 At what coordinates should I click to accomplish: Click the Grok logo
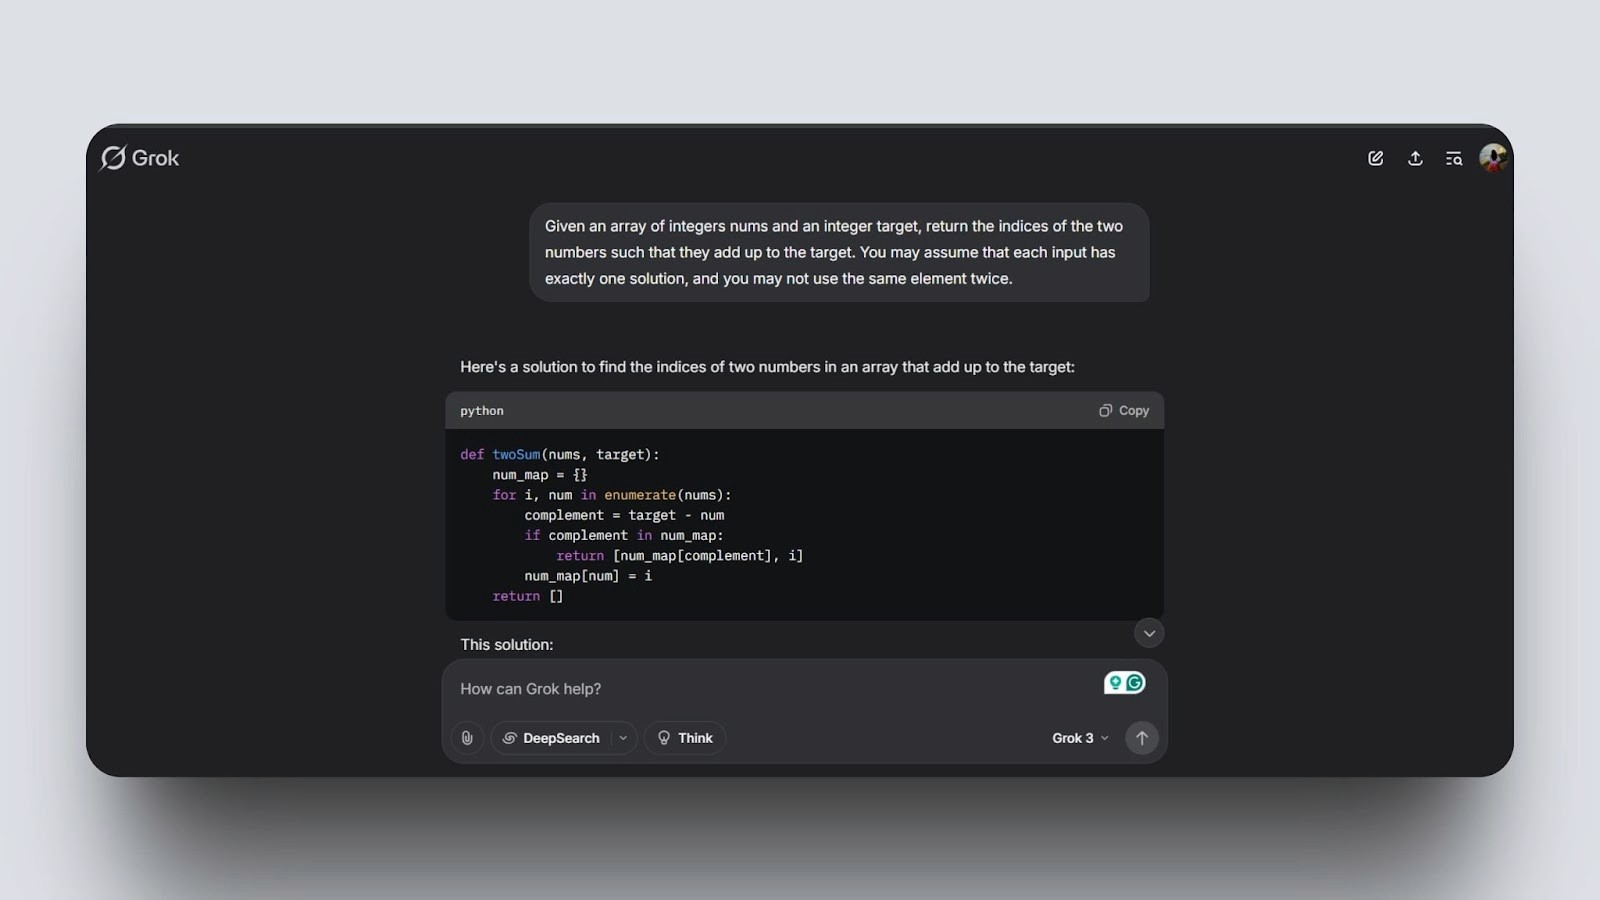(140, 158)
